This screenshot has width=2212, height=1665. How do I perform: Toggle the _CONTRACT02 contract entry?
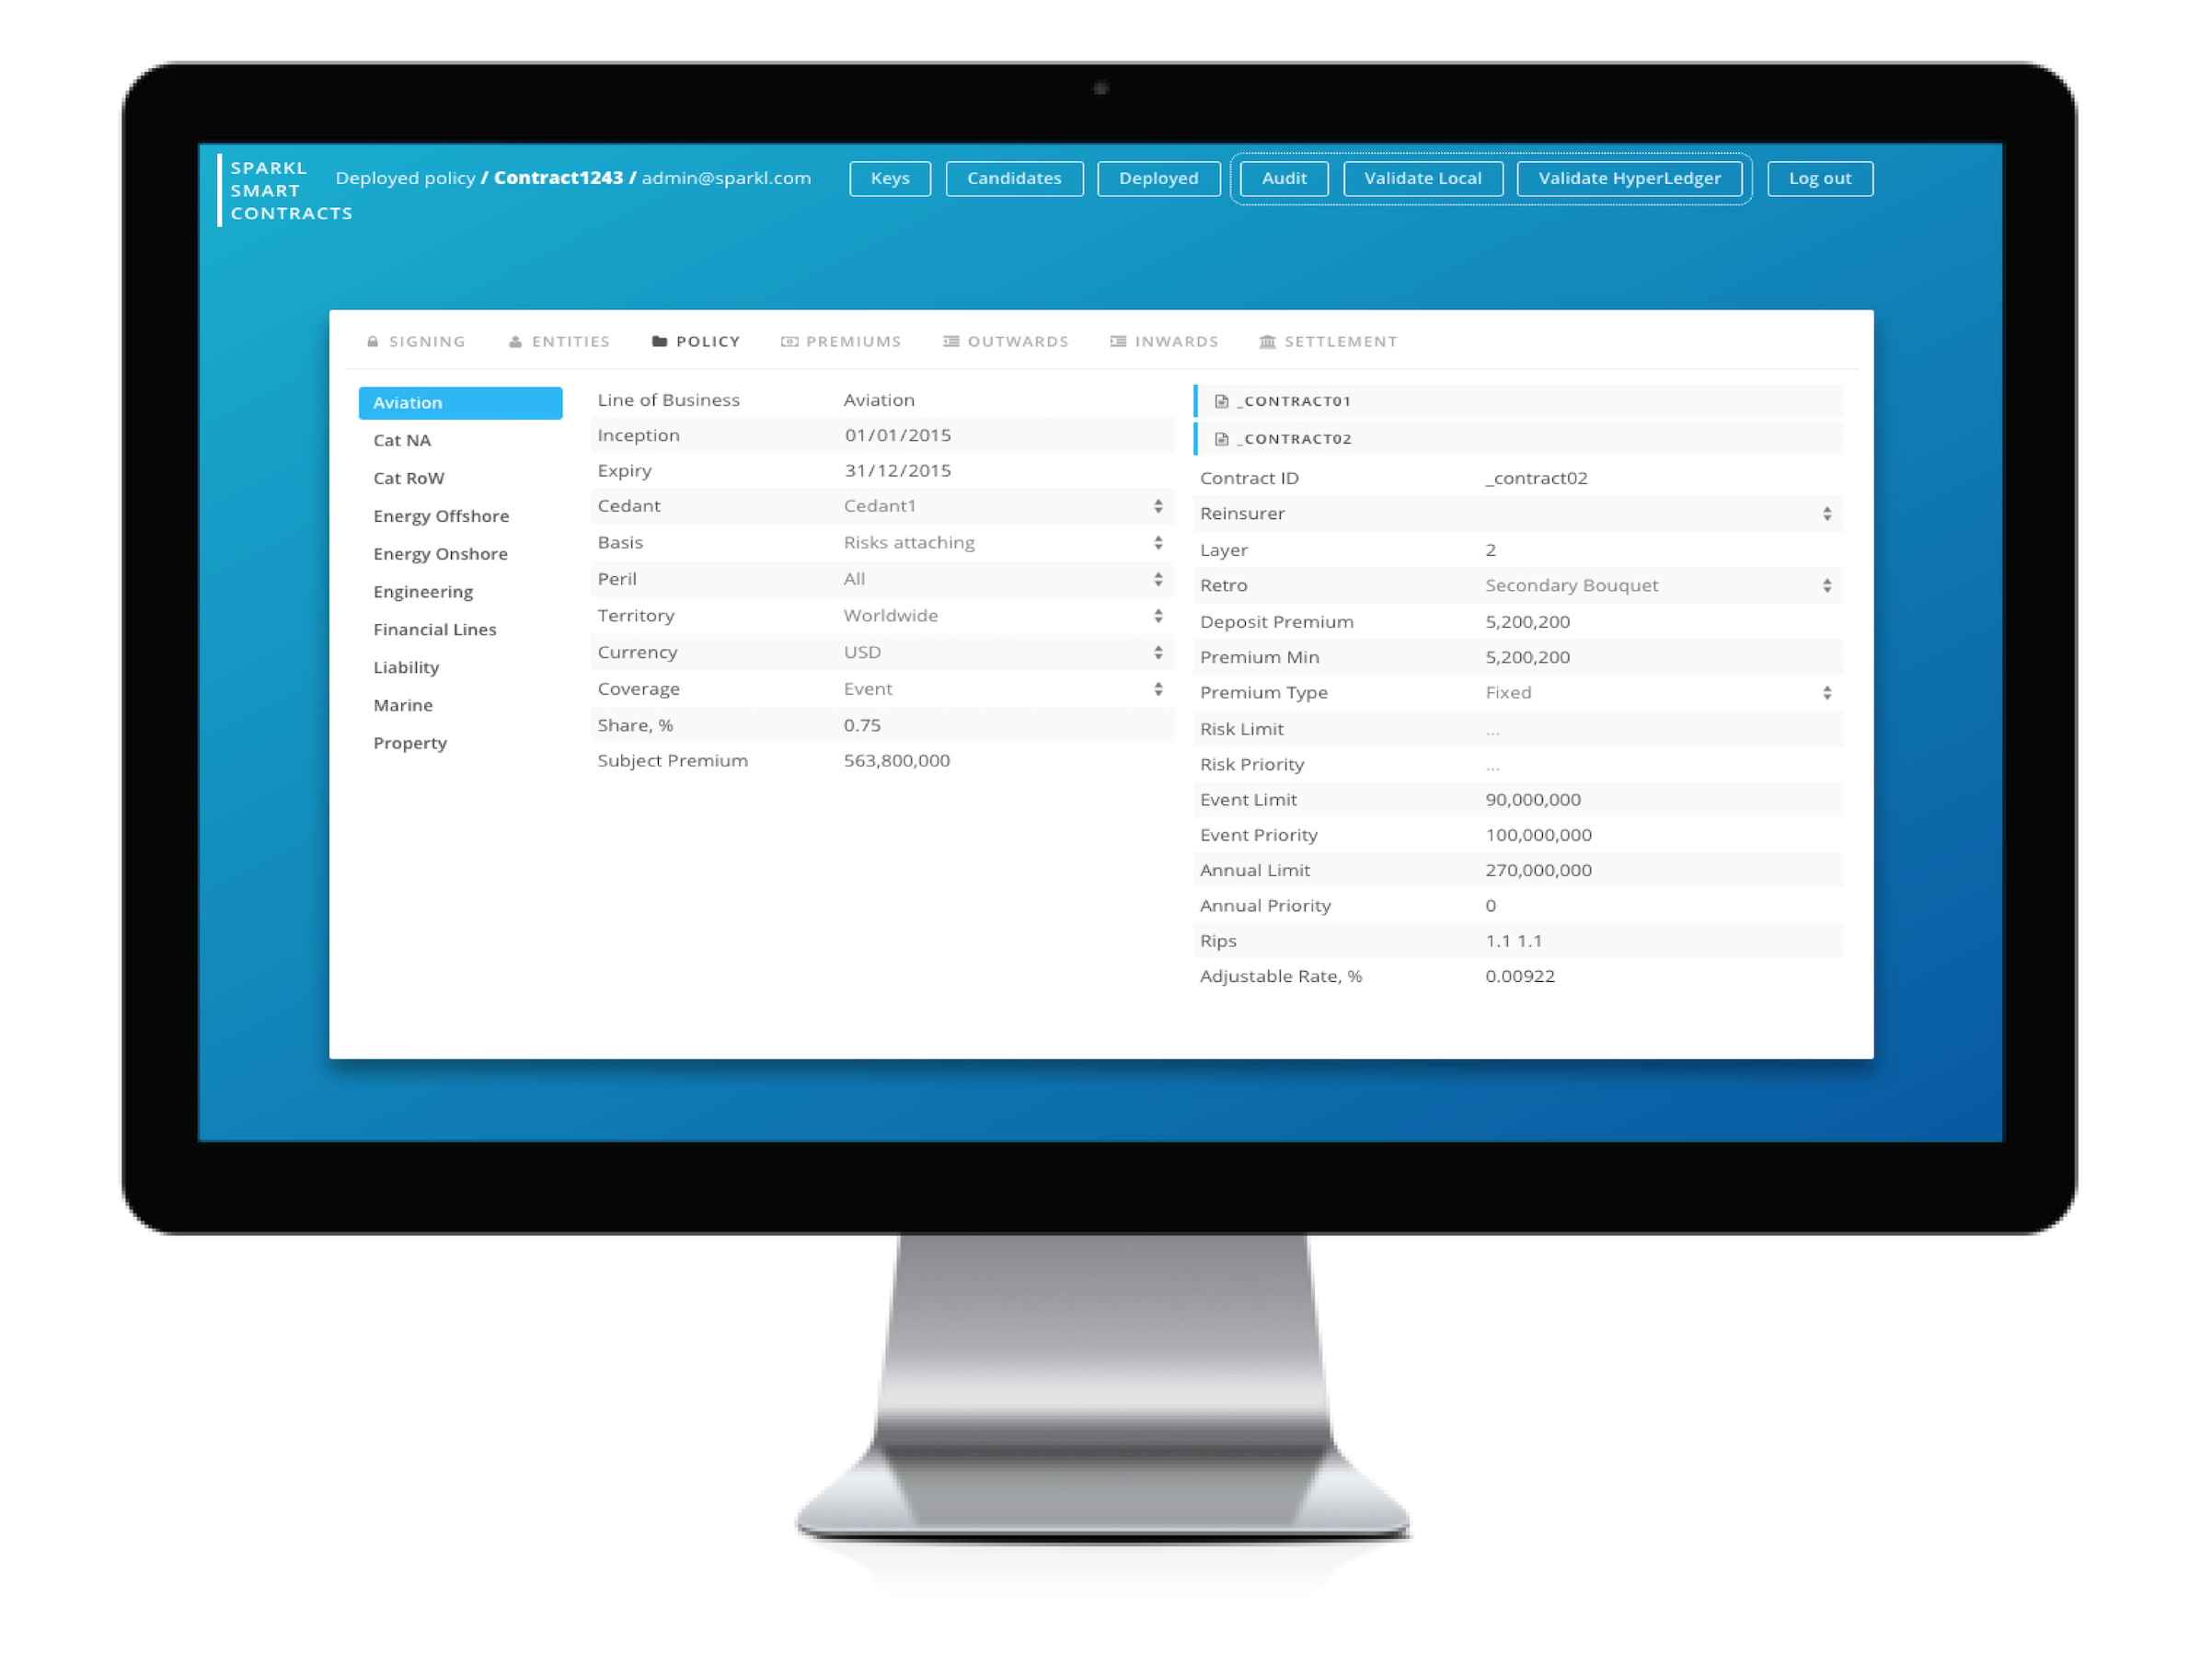1290,437
